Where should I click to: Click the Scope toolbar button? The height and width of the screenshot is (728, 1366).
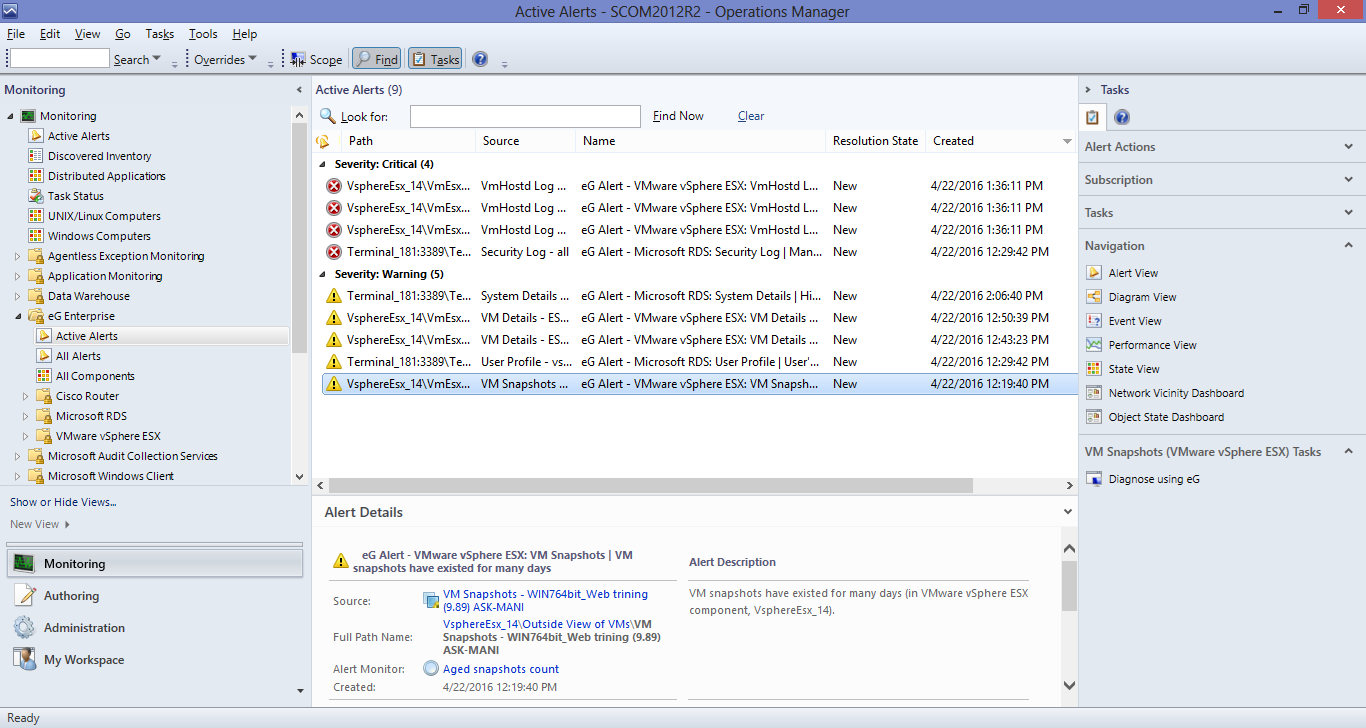(x=316, y=59)
